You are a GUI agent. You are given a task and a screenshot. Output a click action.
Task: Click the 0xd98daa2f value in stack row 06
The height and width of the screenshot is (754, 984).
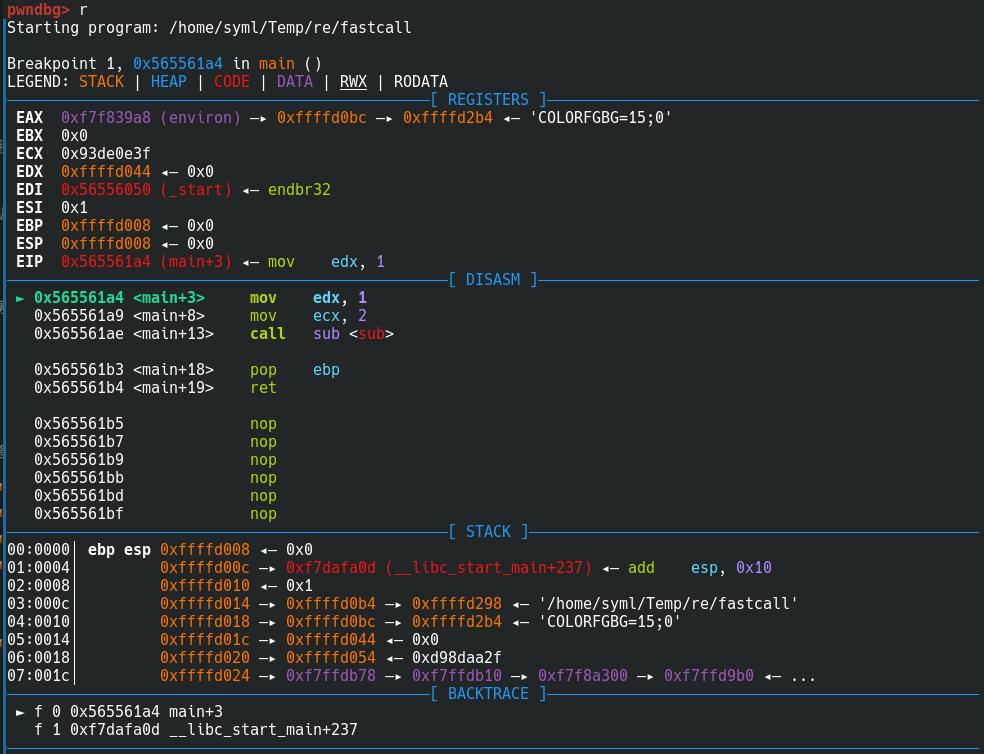[456, 658]
